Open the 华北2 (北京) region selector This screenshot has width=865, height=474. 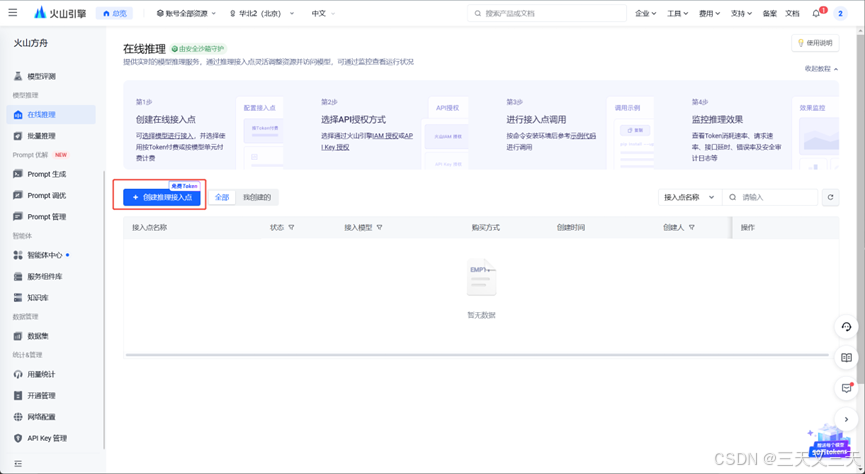point(262,13)
